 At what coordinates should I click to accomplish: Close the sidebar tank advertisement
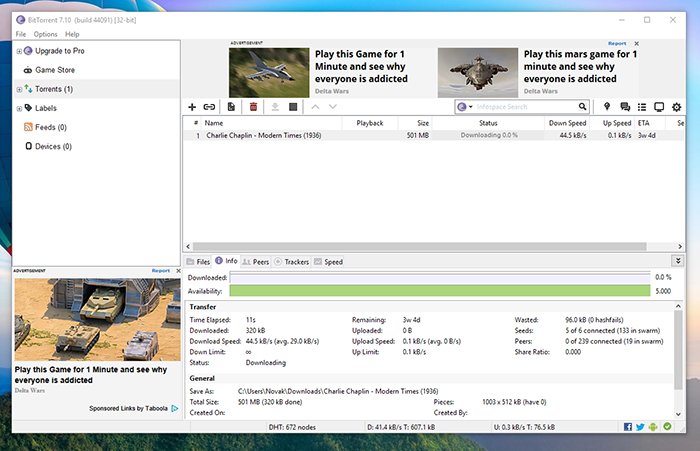(x=179, y=271)
